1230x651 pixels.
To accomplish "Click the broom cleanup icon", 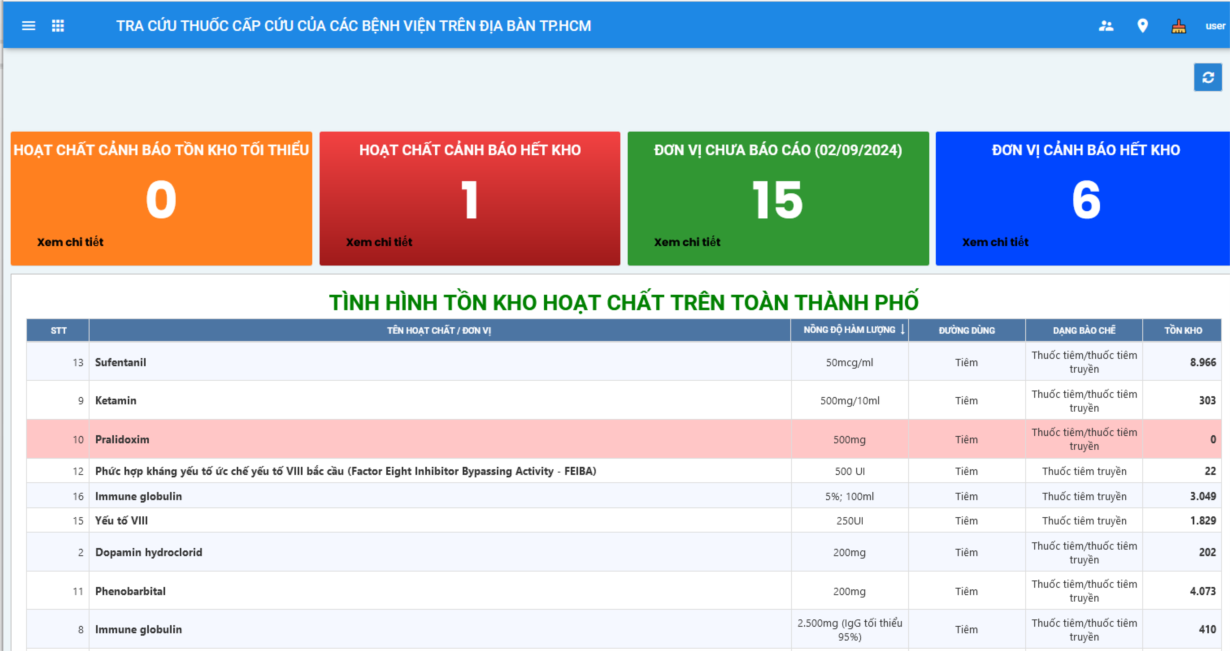I will [1178, 25].
